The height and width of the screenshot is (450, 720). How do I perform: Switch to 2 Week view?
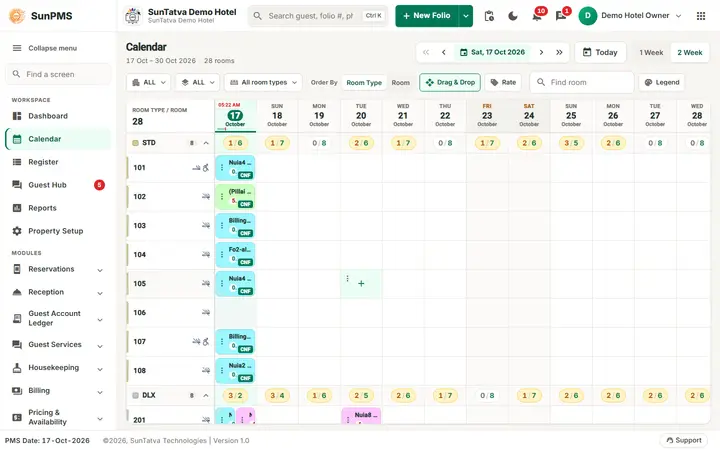(690, 53)
